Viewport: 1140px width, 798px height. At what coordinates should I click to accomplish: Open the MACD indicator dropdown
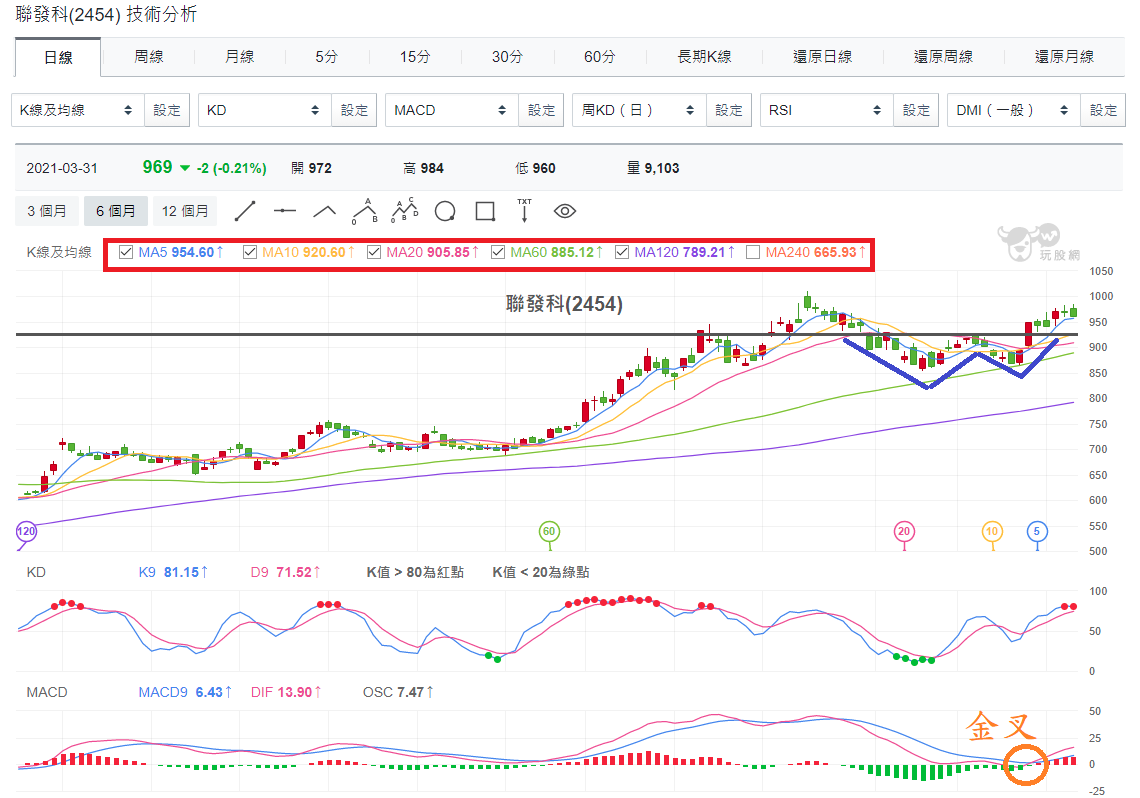pyautogui.click(x=451, y=110)
